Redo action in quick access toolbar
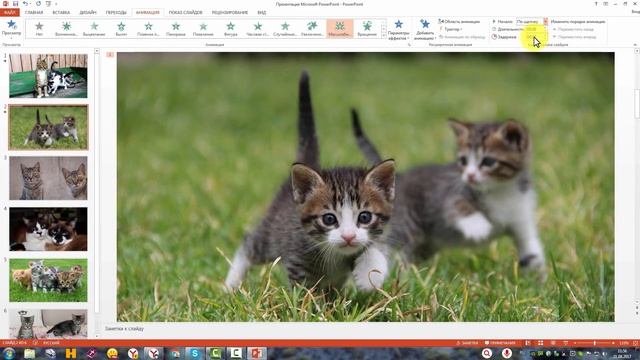Screen dimensions: 640x360 (x=38, y=4)
